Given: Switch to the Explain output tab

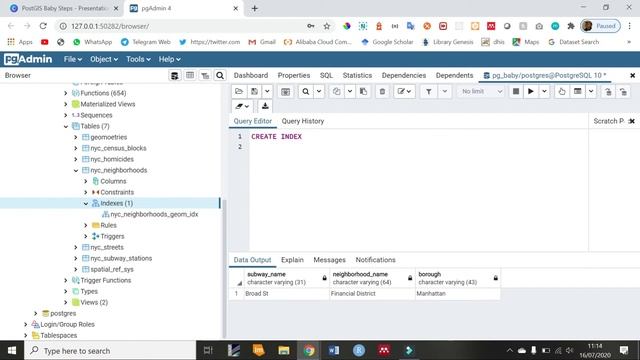Looking at the screenshot, I should (292, 260).
